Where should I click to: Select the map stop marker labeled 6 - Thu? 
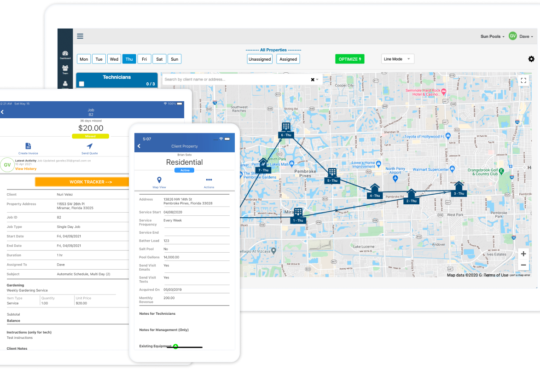click(286, 131)
